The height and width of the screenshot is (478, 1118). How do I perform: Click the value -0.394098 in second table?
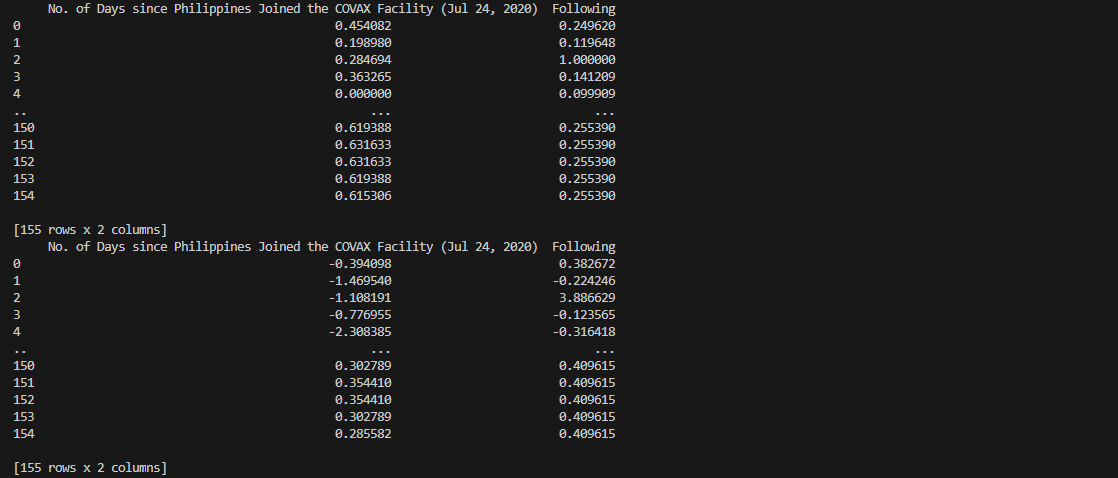point(359,264)
